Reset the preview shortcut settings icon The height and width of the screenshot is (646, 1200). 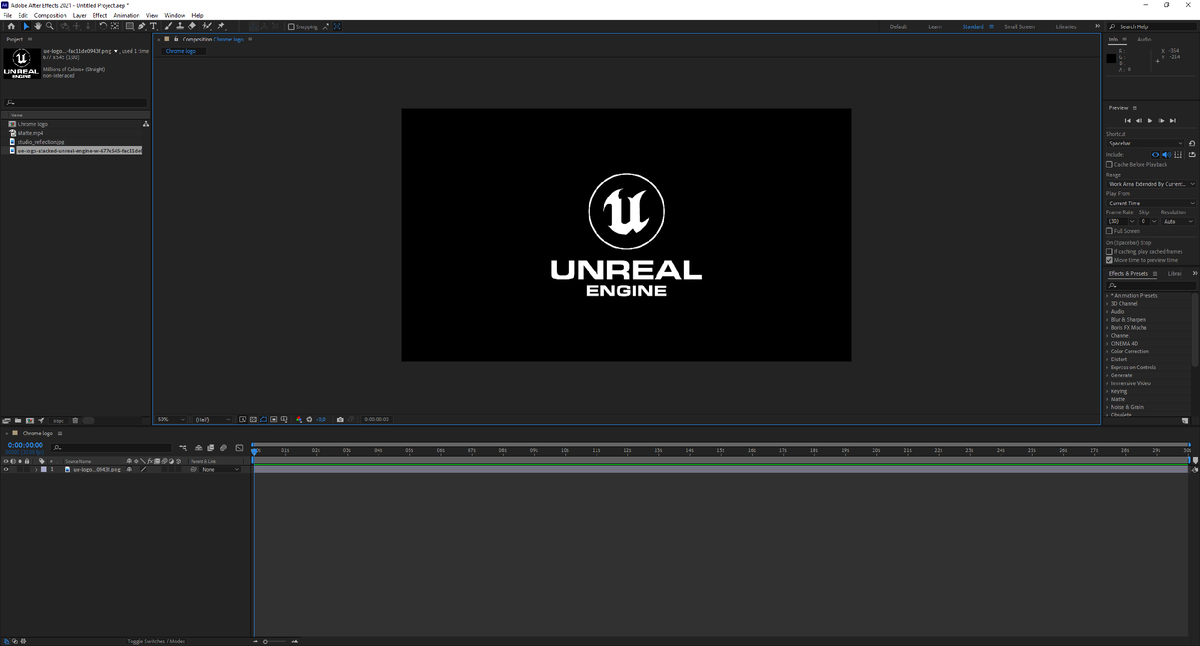[x=1192, y=143]
